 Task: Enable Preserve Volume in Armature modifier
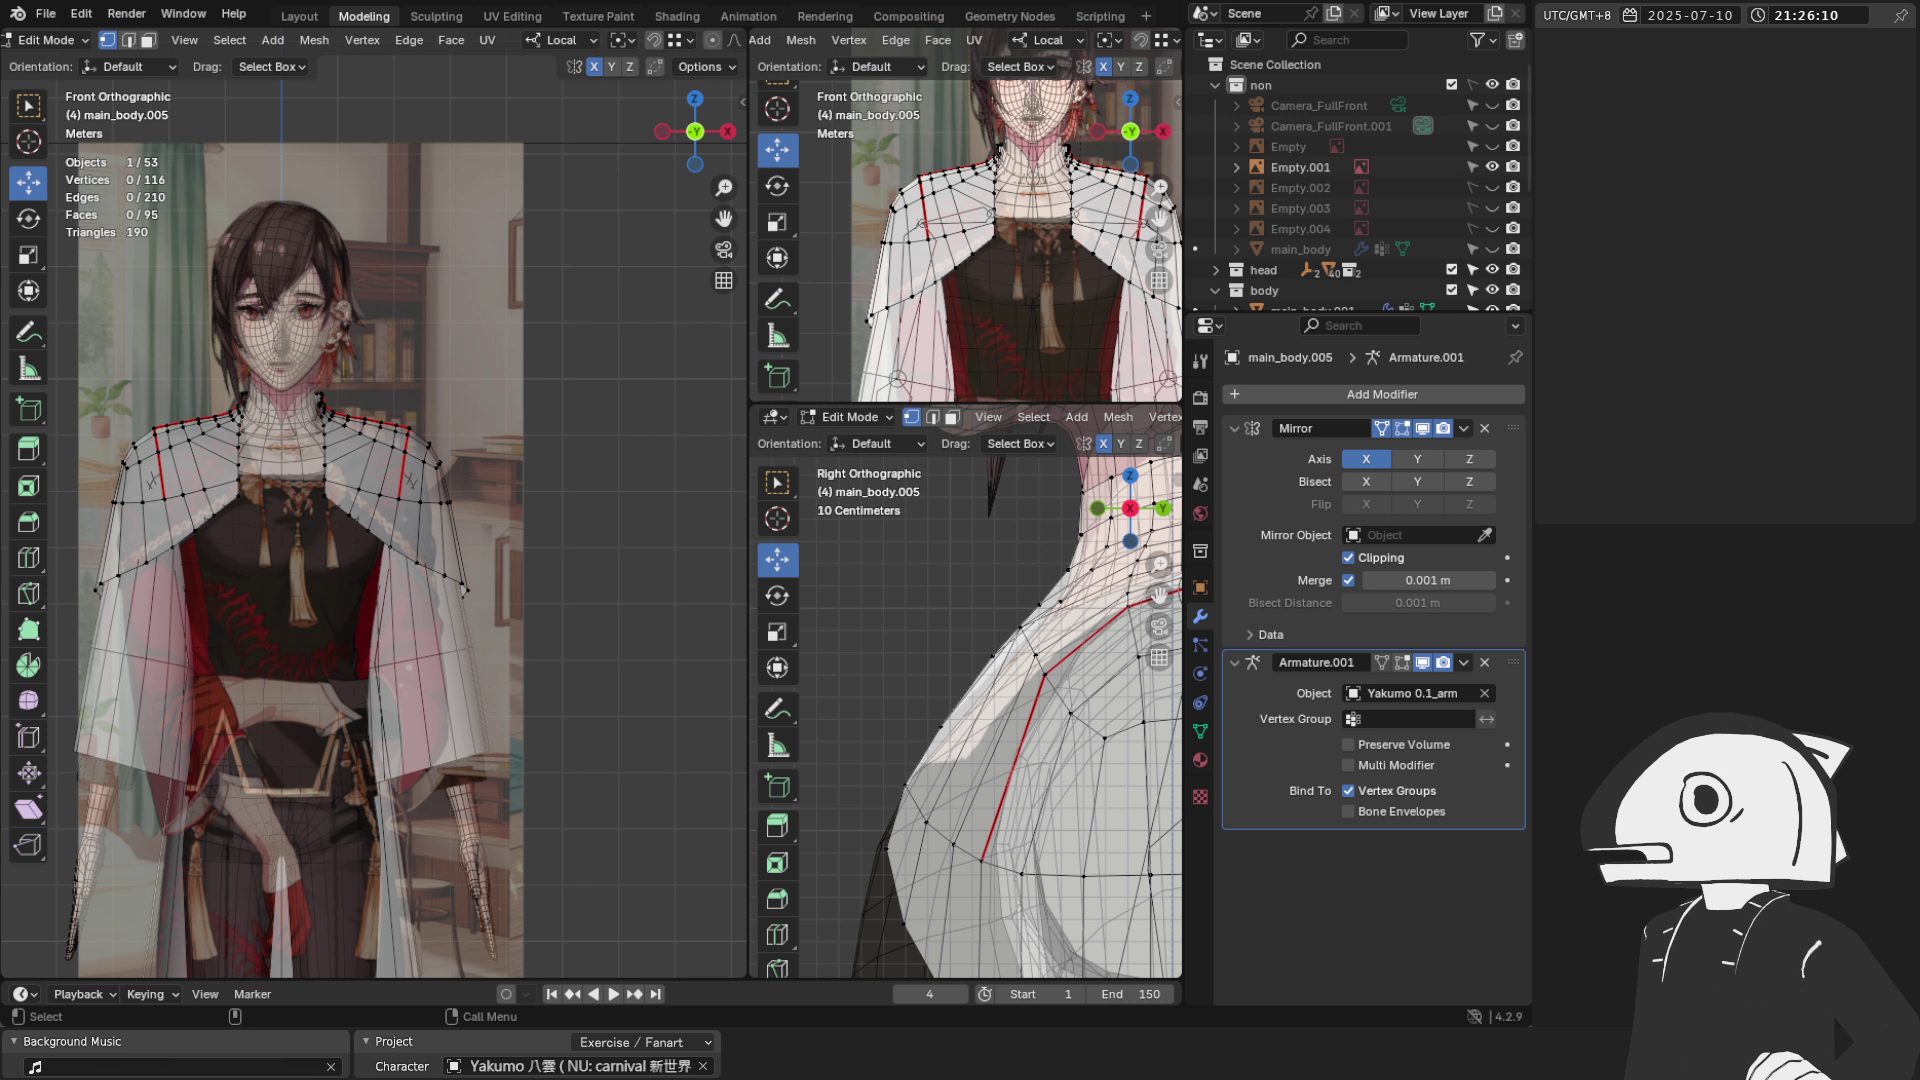point(1348,745)
